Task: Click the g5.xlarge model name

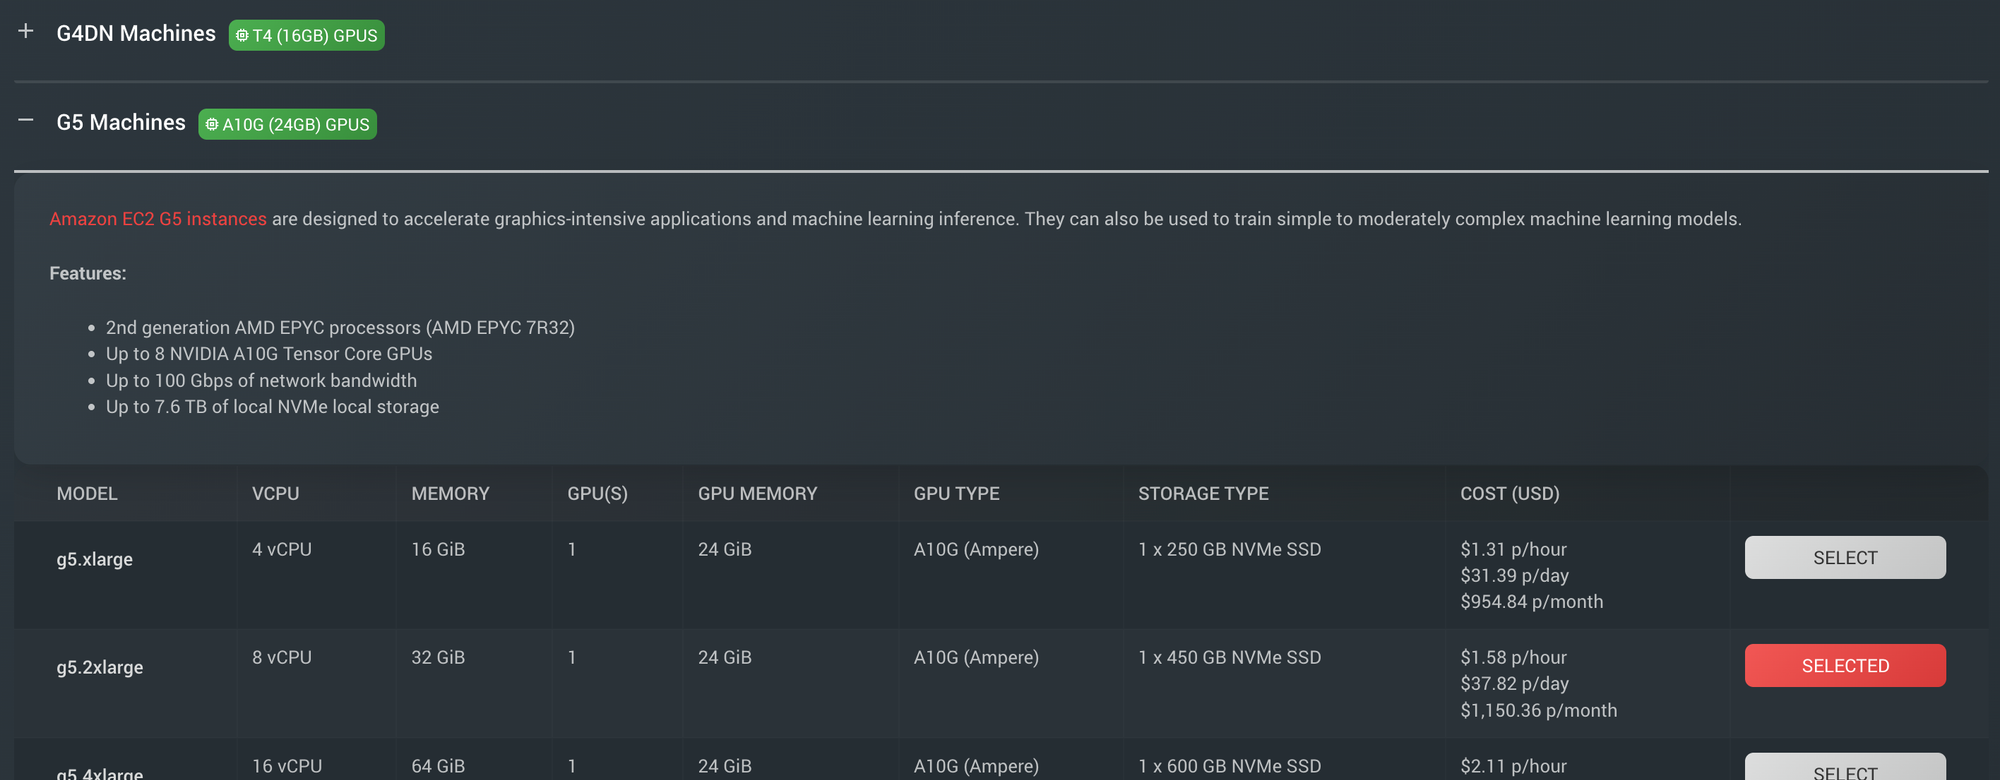Action: pyautogui.click(x=95, y=560)
